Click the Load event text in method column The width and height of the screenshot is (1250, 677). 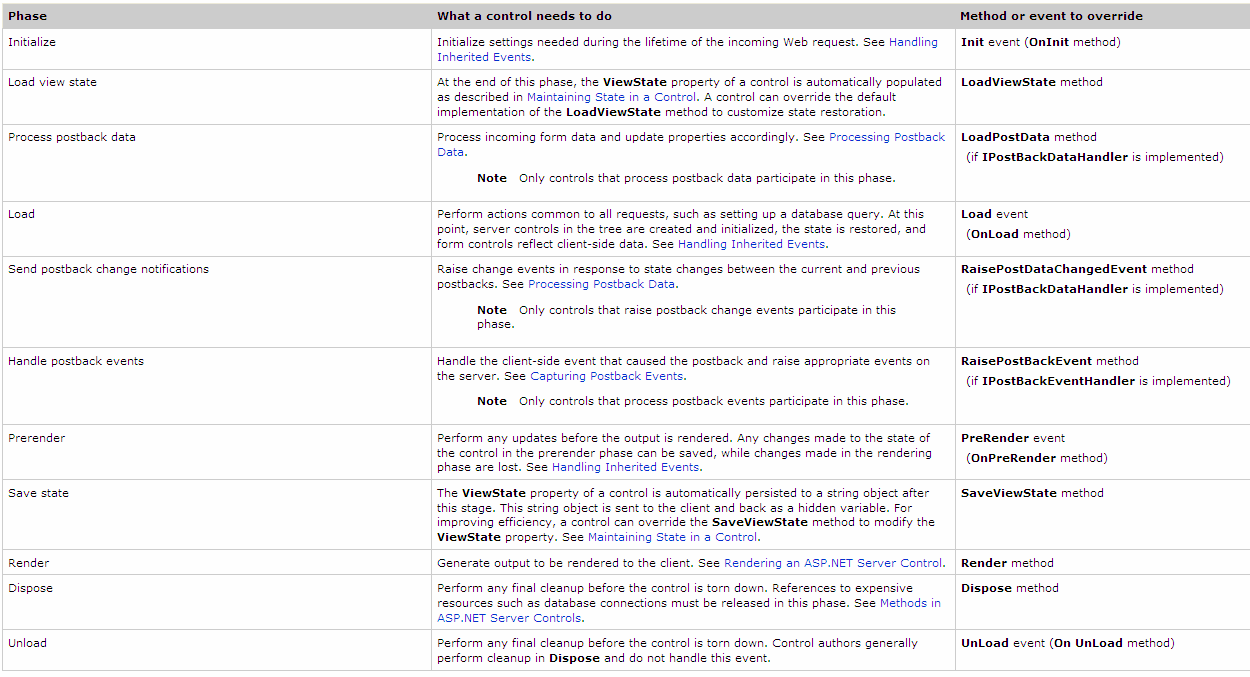coord(994,214)
